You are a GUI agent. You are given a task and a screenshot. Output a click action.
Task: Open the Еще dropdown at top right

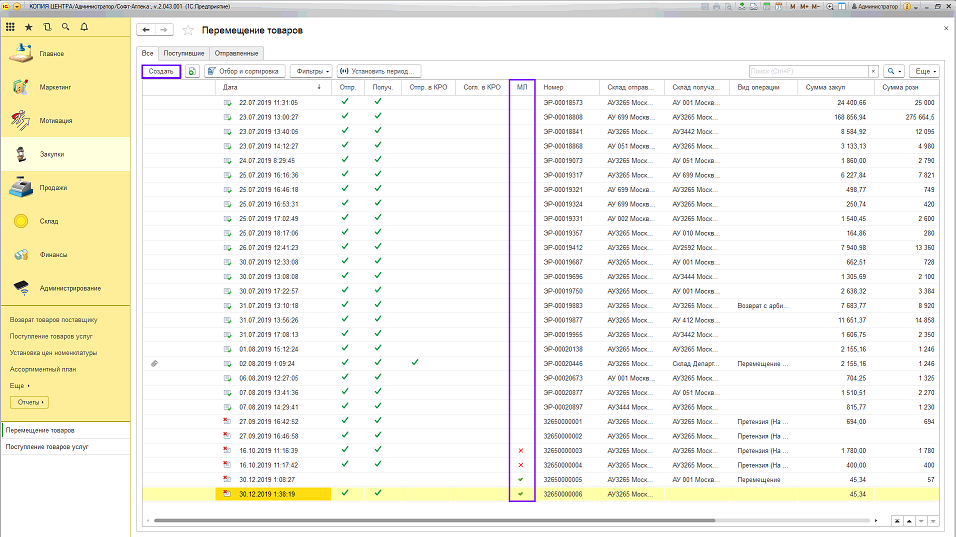[925, 72]
